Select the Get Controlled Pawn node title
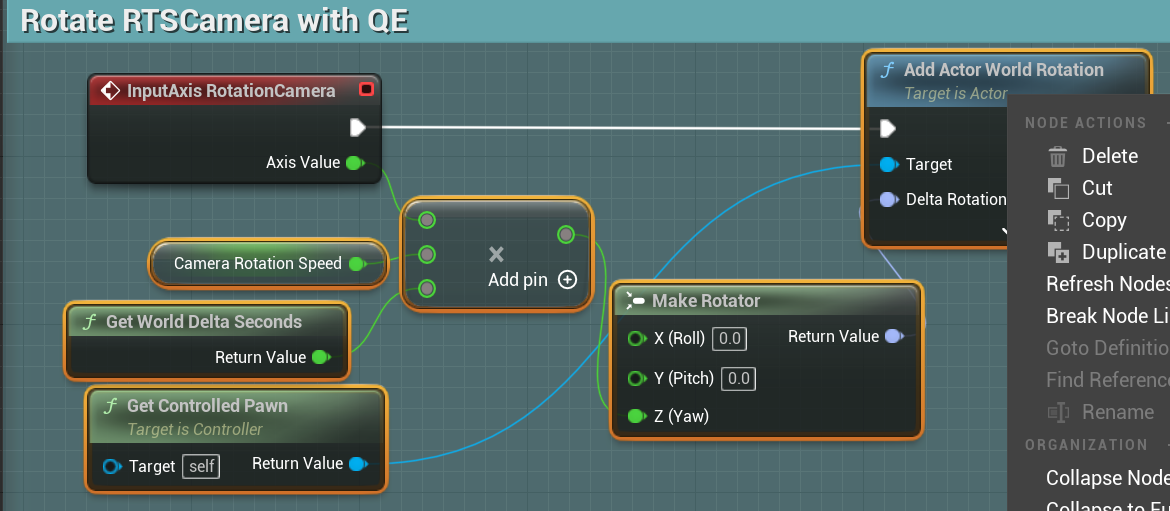This screenshot has height=511, width=1170. [x=207, y=406]
